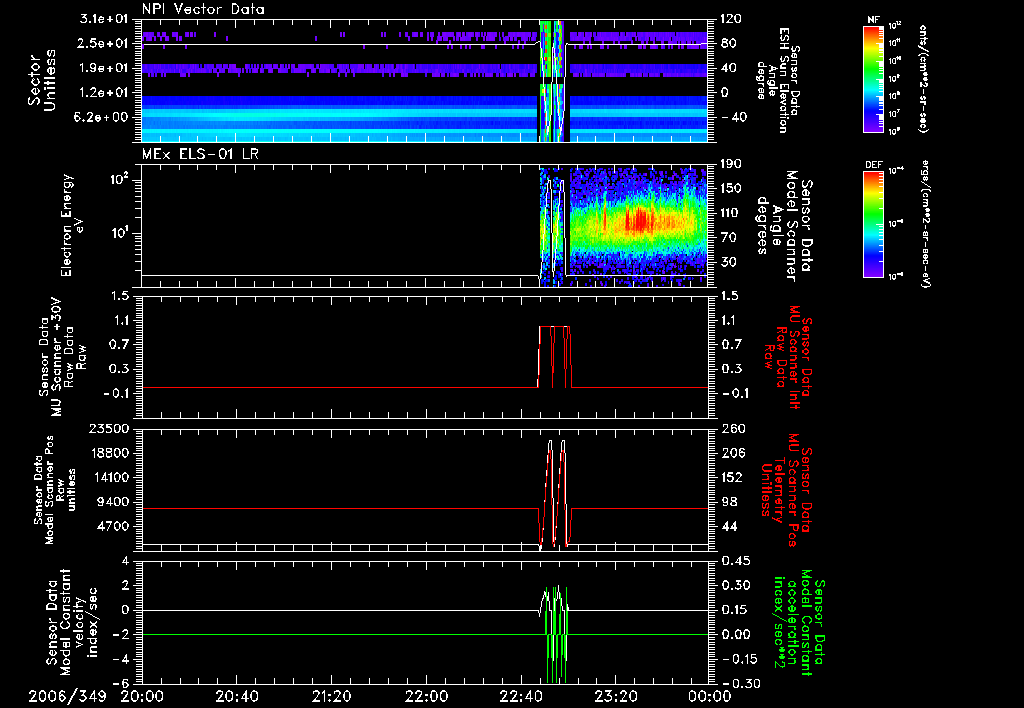This screenshot has width=1024, height=708.
Task: Click the 22:40 time axis label
Action: coord(520,696)
